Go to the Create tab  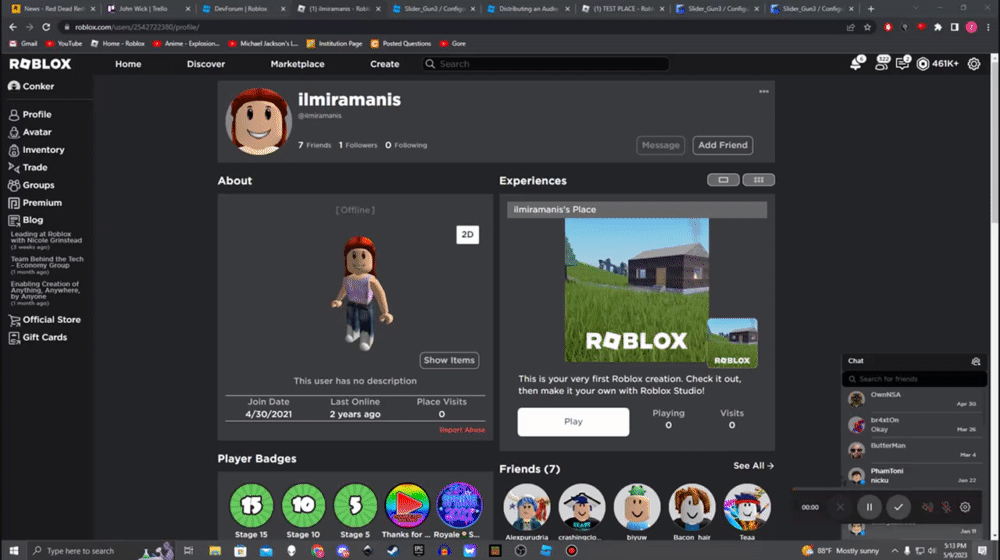click(385, 64)
